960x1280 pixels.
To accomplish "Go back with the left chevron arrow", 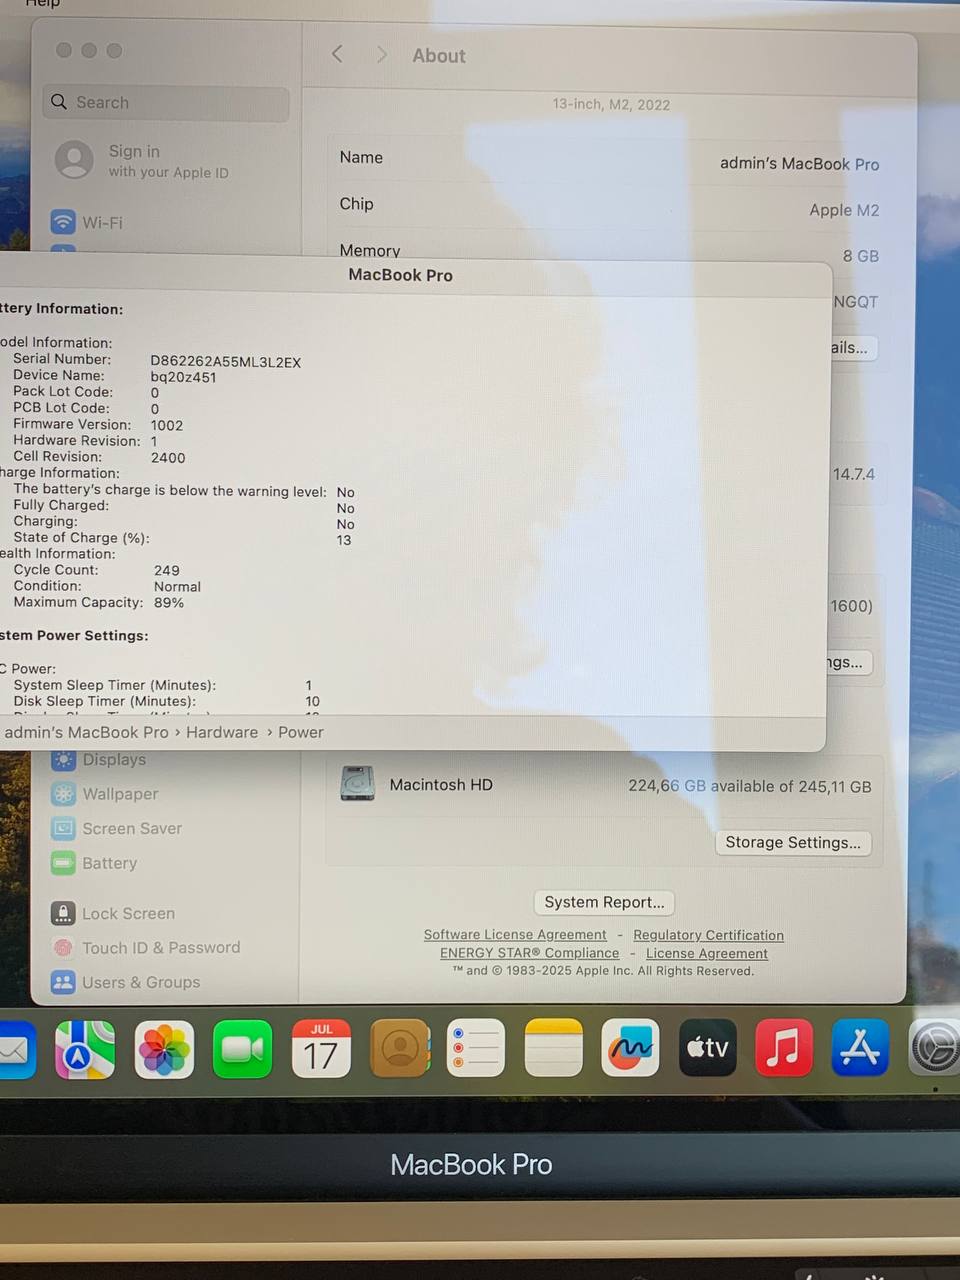I will (x=337, y=54).
